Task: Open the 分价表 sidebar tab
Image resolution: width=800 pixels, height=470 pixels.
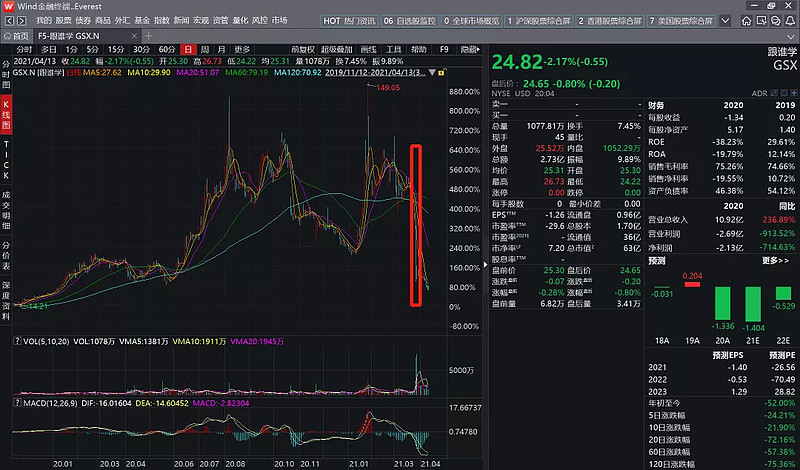Action: [6, 255]
